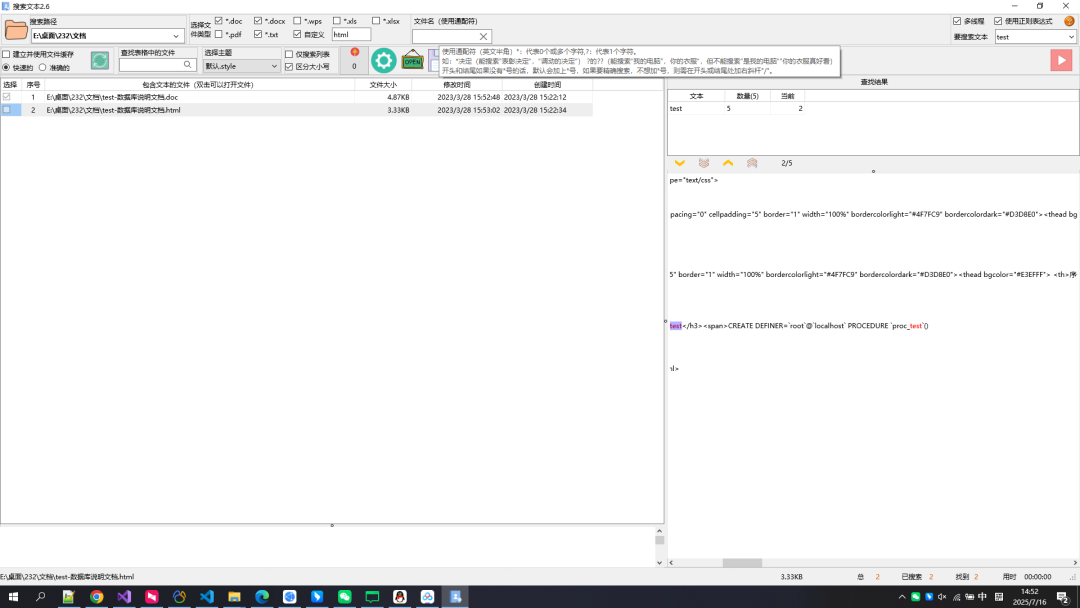Select row test-数据库说明文档.html
The height and width of the screenshot is (608, 1080).
point(296,110)
